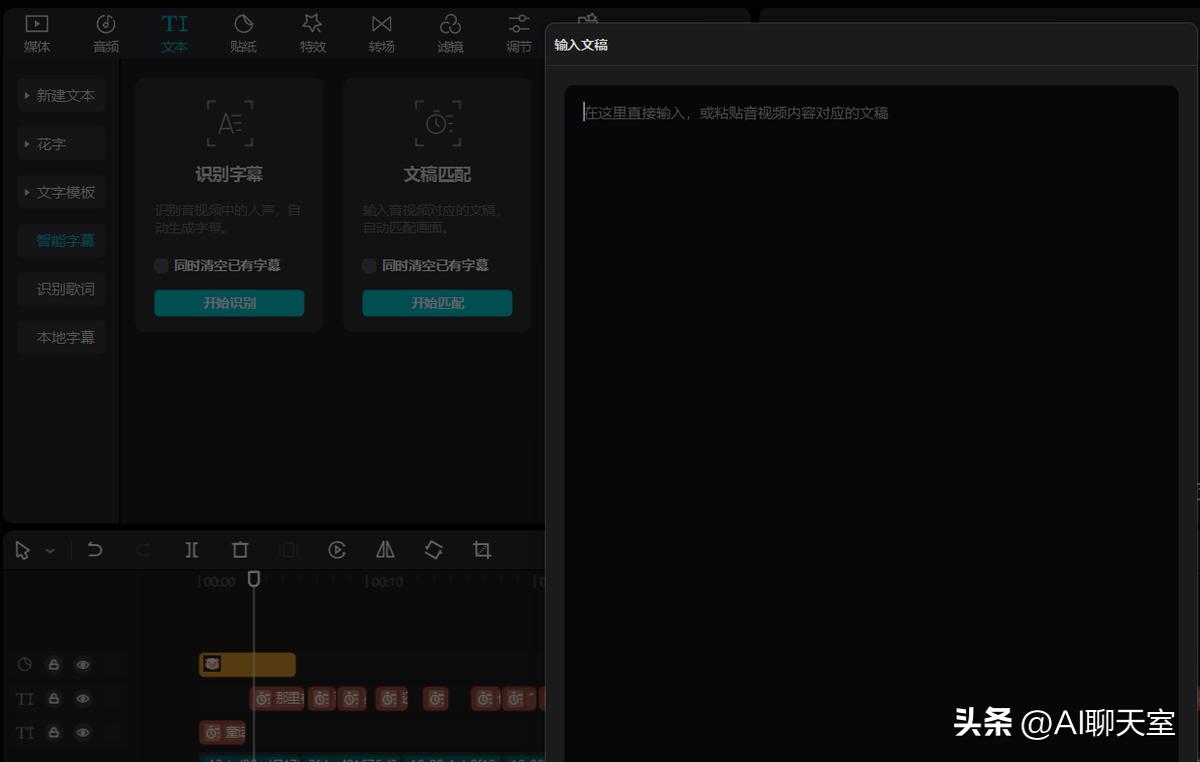The image size is (1200, 762).
Task: Click the 镜像 mirror icon in timeline toolbar
Action: (x=385, y=549)
